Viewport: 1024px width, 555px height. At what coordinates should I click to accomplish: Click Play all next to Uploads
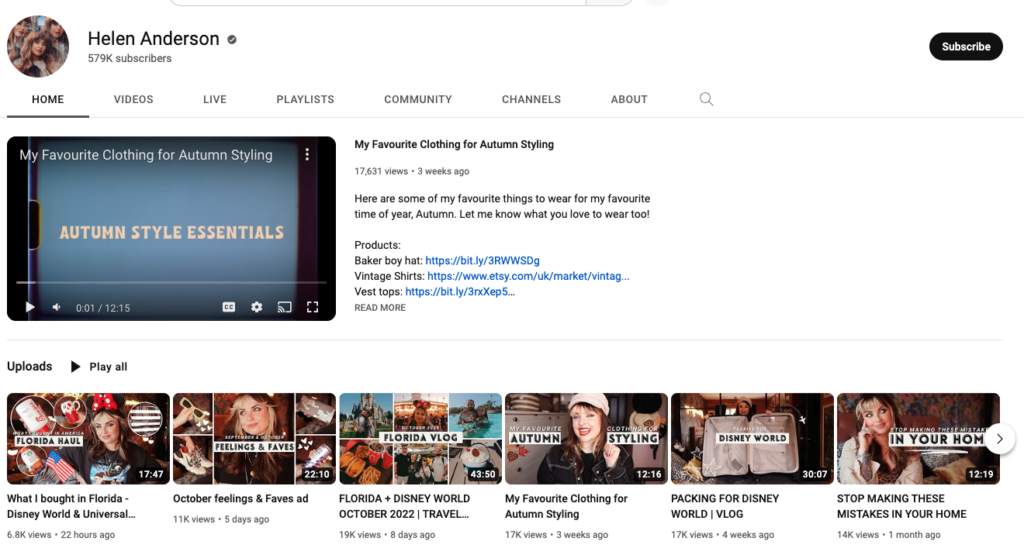tap(99, 367)
